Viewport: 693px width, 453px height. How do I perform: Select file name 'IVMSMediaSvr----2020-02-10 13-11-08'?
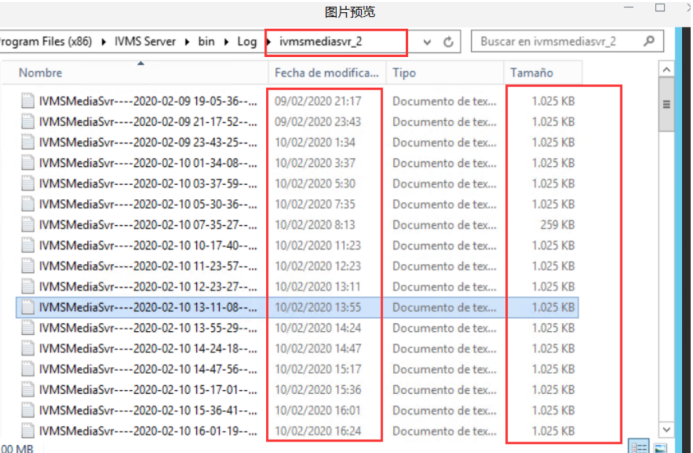click(x=148, y=307)
